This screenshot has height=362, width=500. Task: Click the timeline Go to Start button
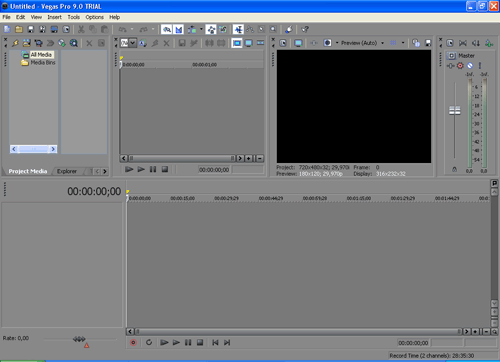pos(215,343)
